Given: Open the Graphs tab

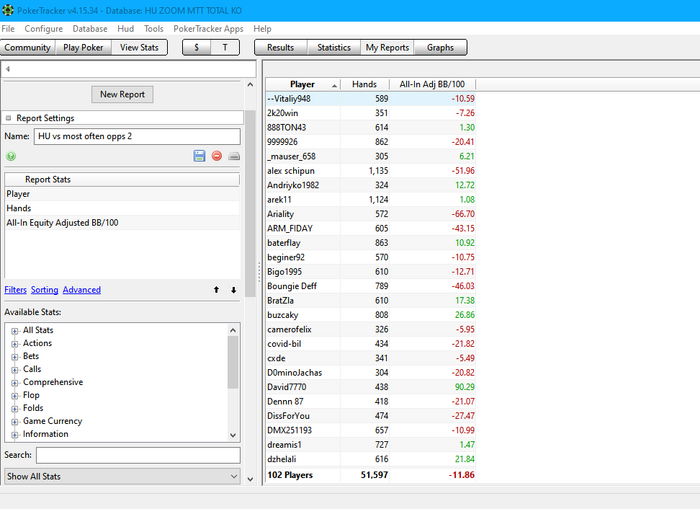Looking at the screenshot, I should tap(440, 47).
